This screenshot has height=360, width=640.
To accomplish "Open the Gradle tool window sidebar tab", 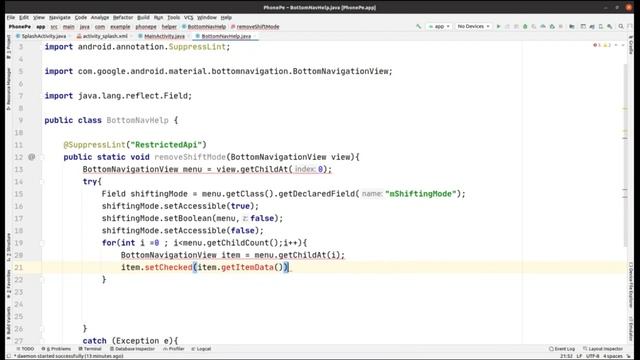I will [631, 45].
